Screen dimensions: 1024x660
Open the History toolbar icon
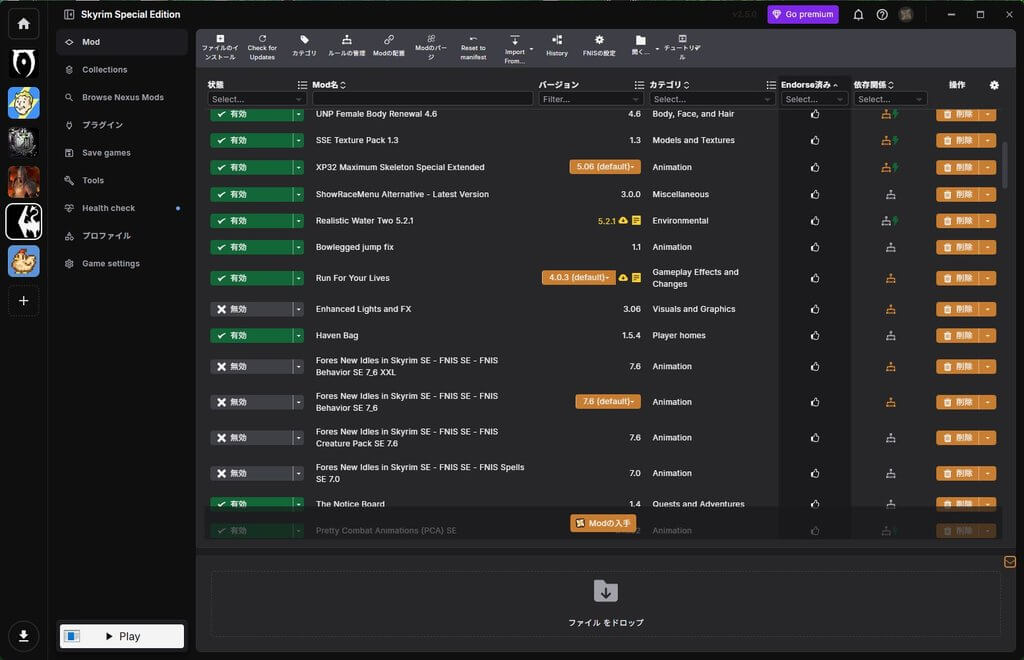pos(556,40)
